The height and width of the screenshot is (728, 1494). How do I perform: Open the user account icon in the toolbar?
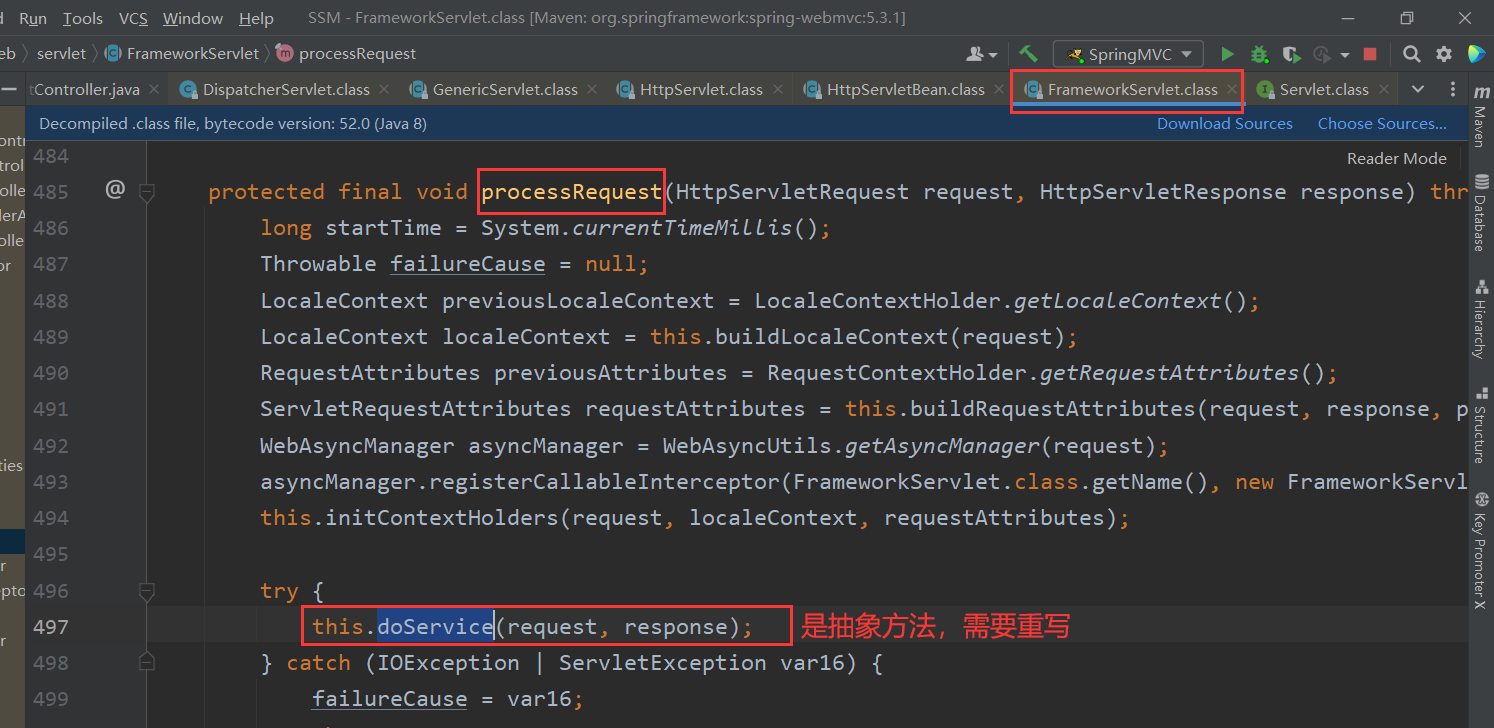click(x=975, y=54)
